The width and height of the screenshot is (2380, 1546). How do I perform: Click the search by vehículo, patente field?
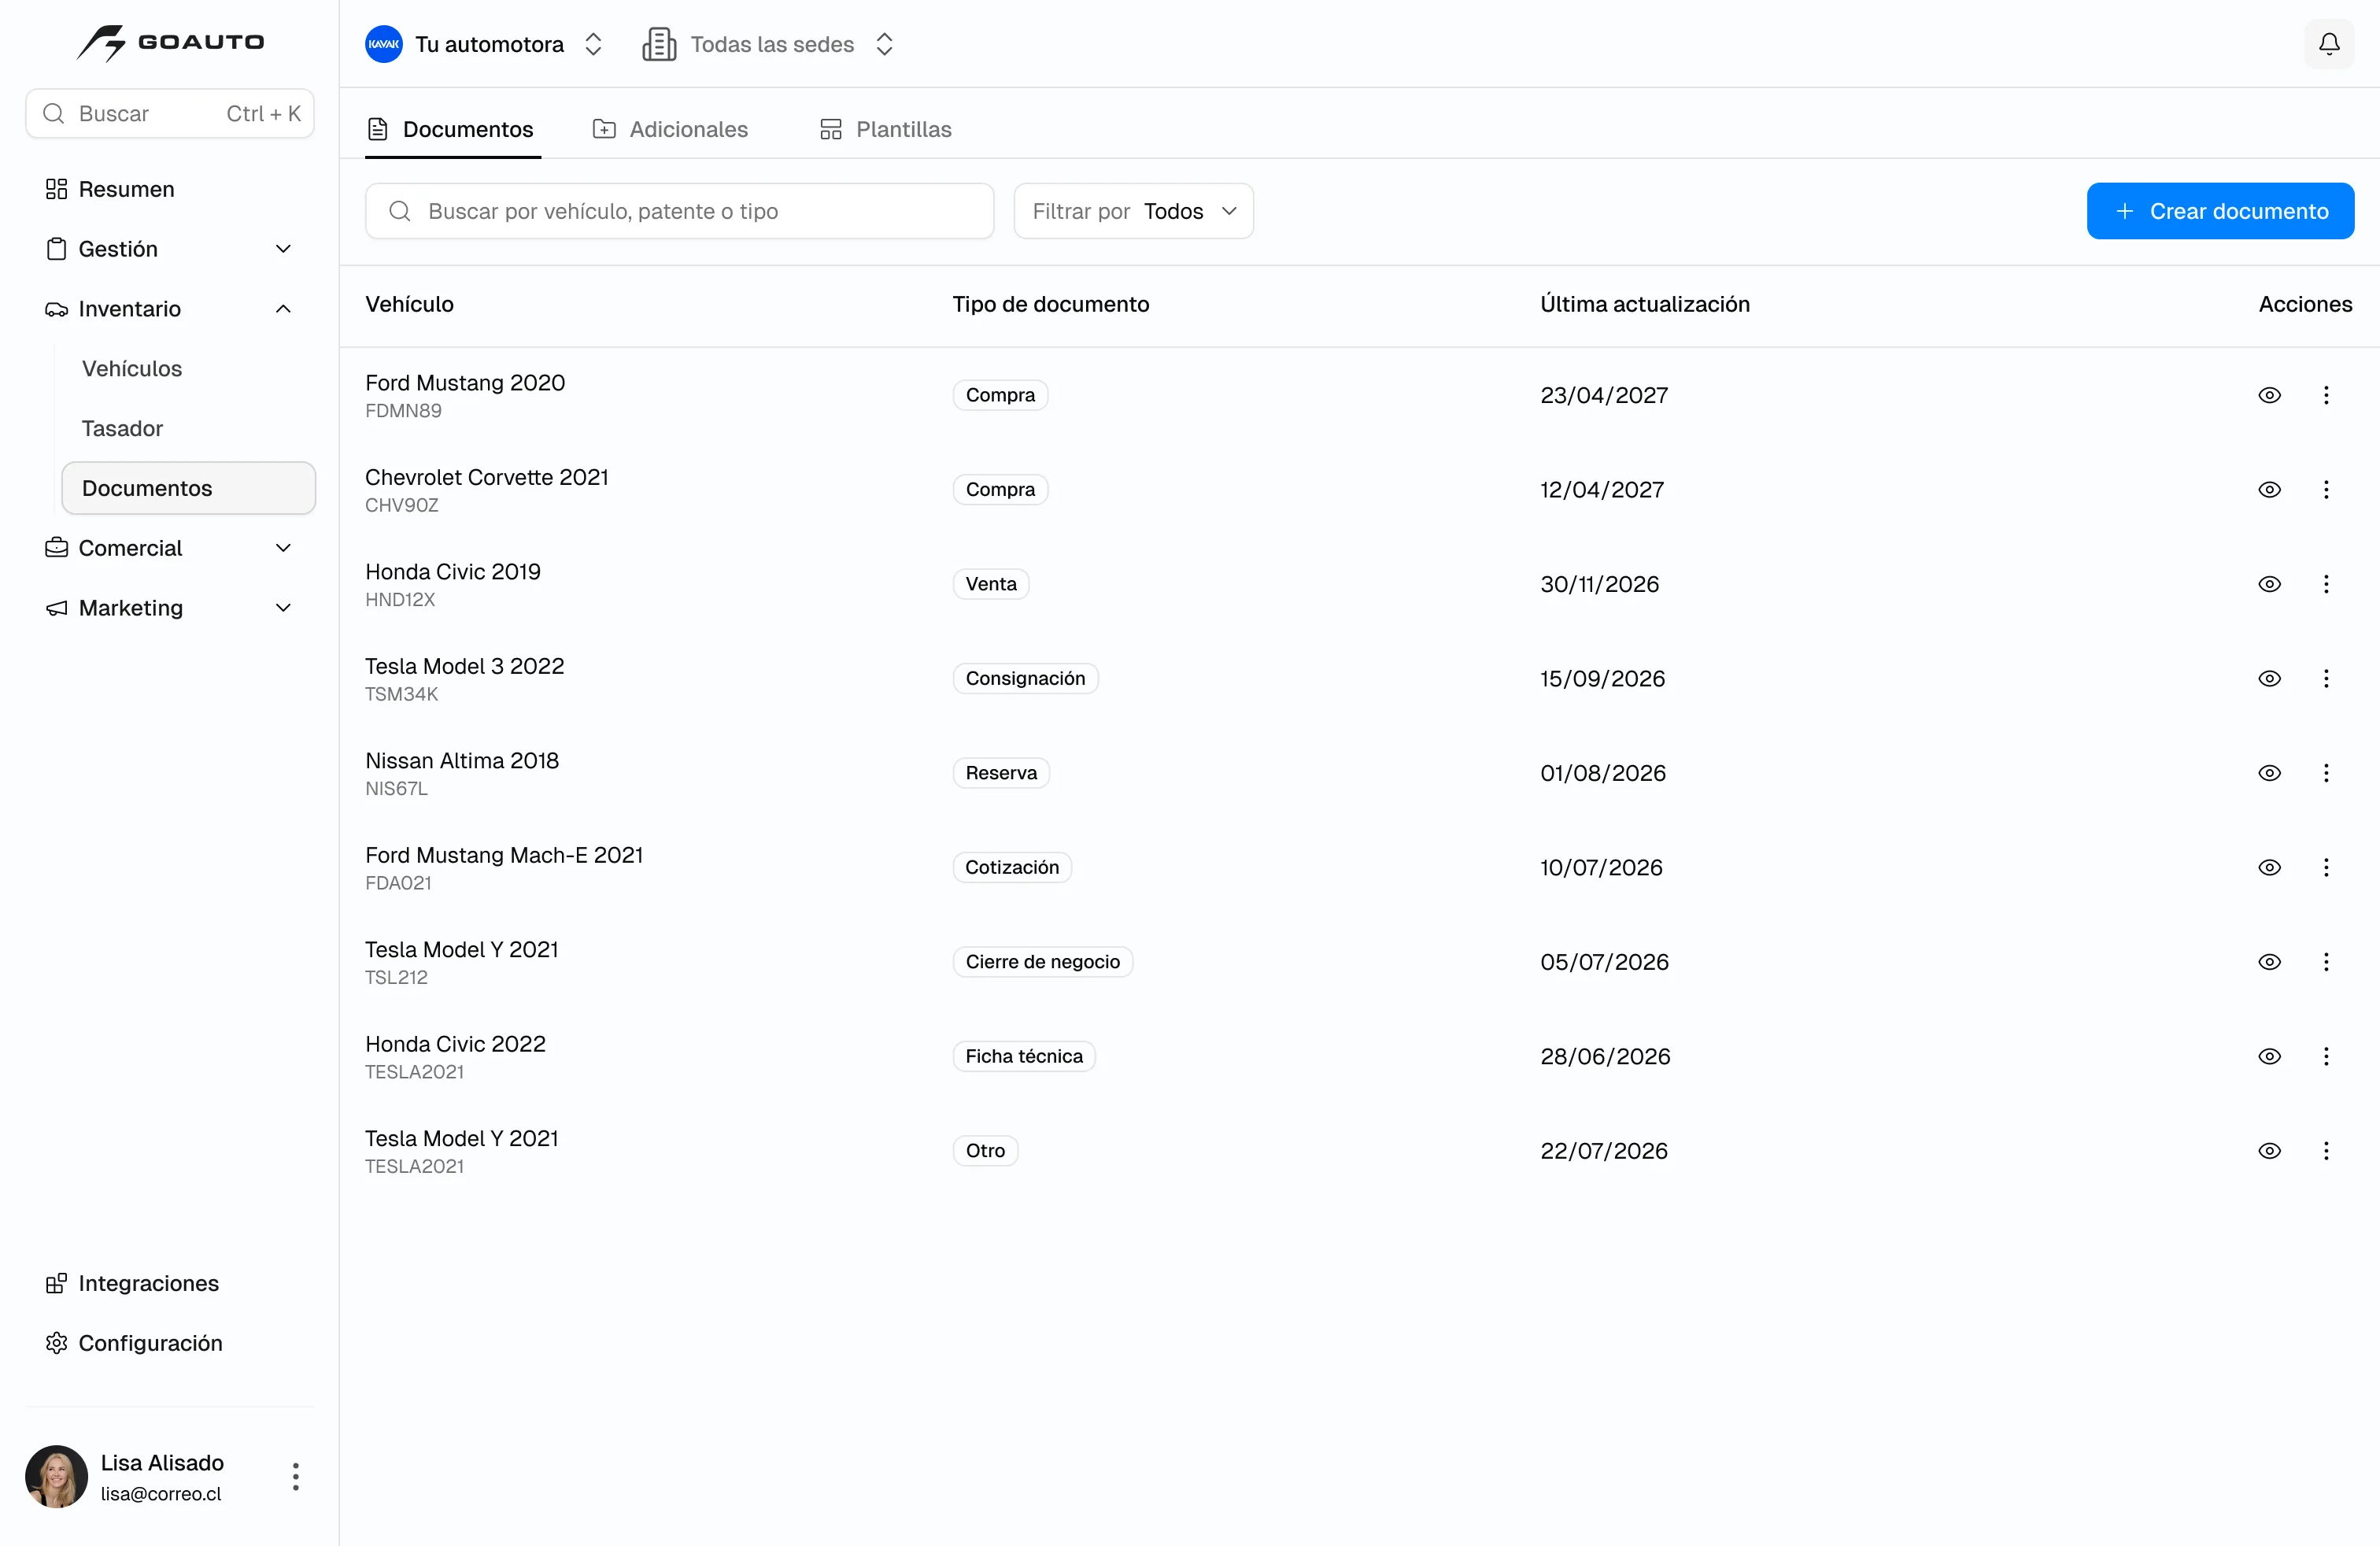click(680, 211)
